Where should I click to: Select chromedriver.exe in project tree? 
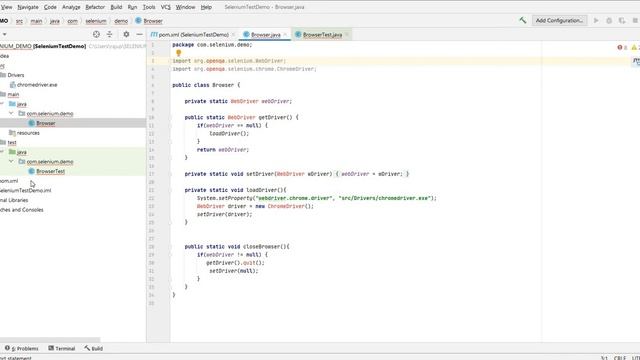pos(37,85)
